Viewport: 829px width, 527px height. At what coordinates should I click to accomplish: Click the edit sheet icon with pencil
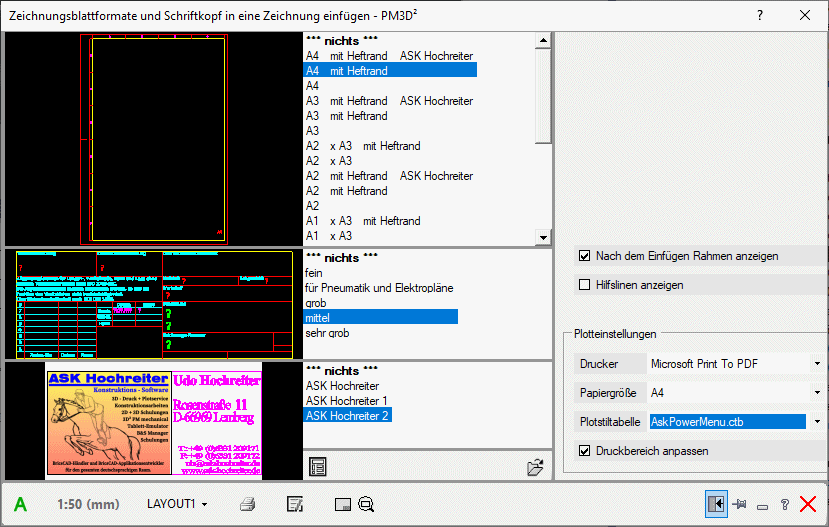295,504
